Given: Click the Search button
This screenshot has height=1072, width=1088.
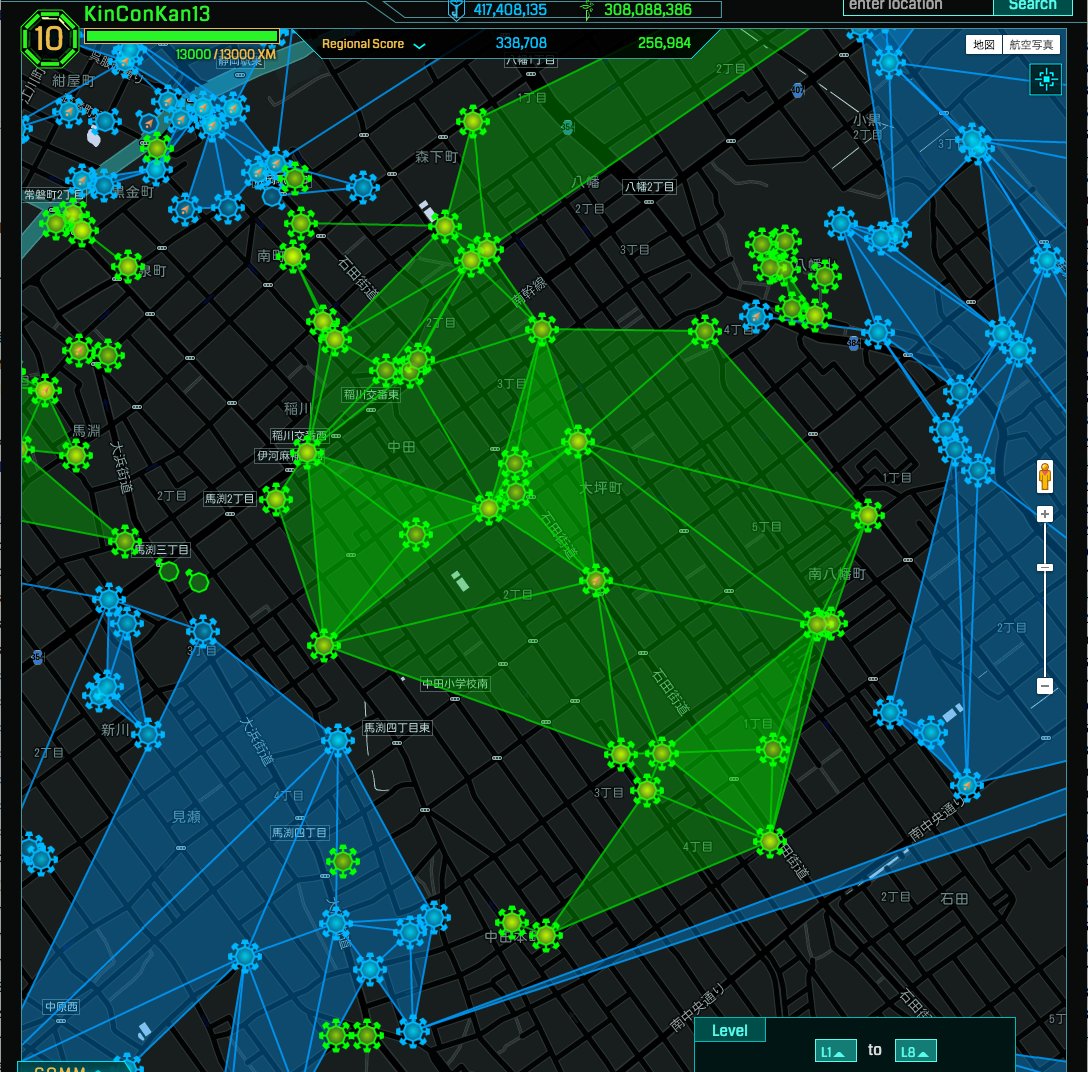Looking at the screenshot, I should 1032,6.
